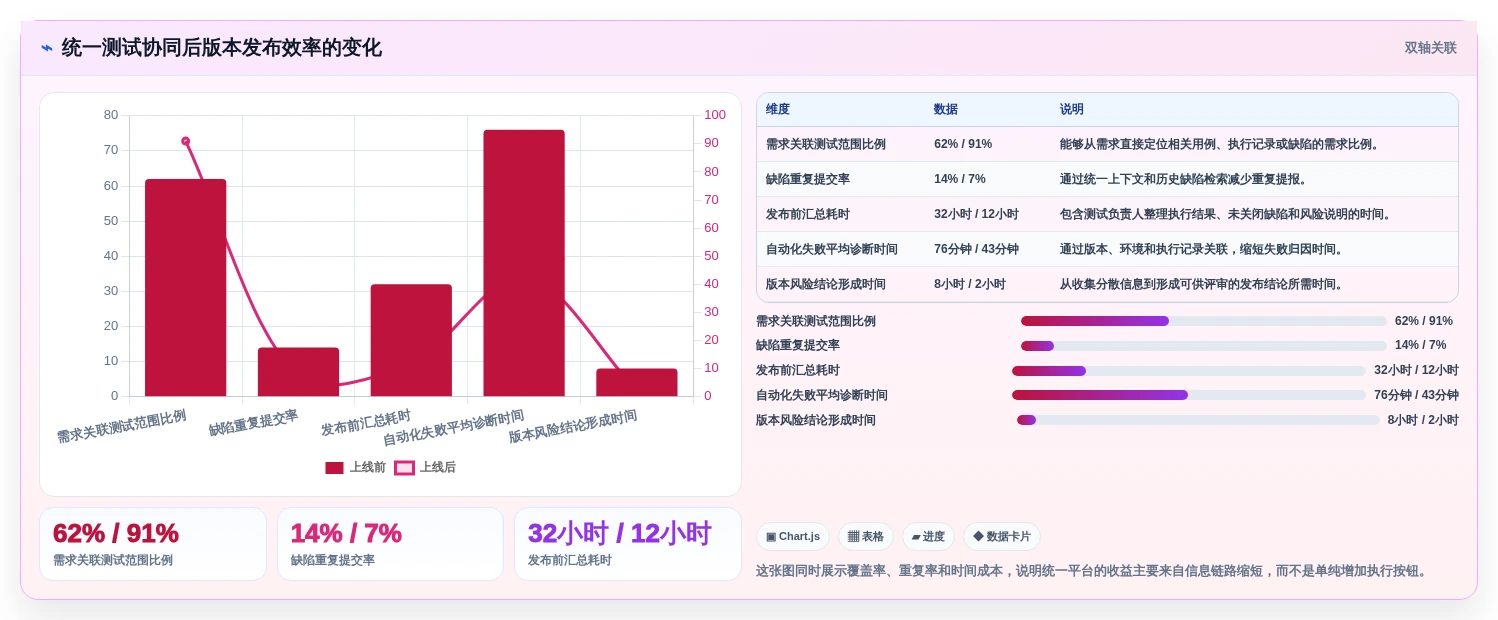Click table value 8小时 / 2小时
1498x620 pixels.
click(x=970, y=284)
